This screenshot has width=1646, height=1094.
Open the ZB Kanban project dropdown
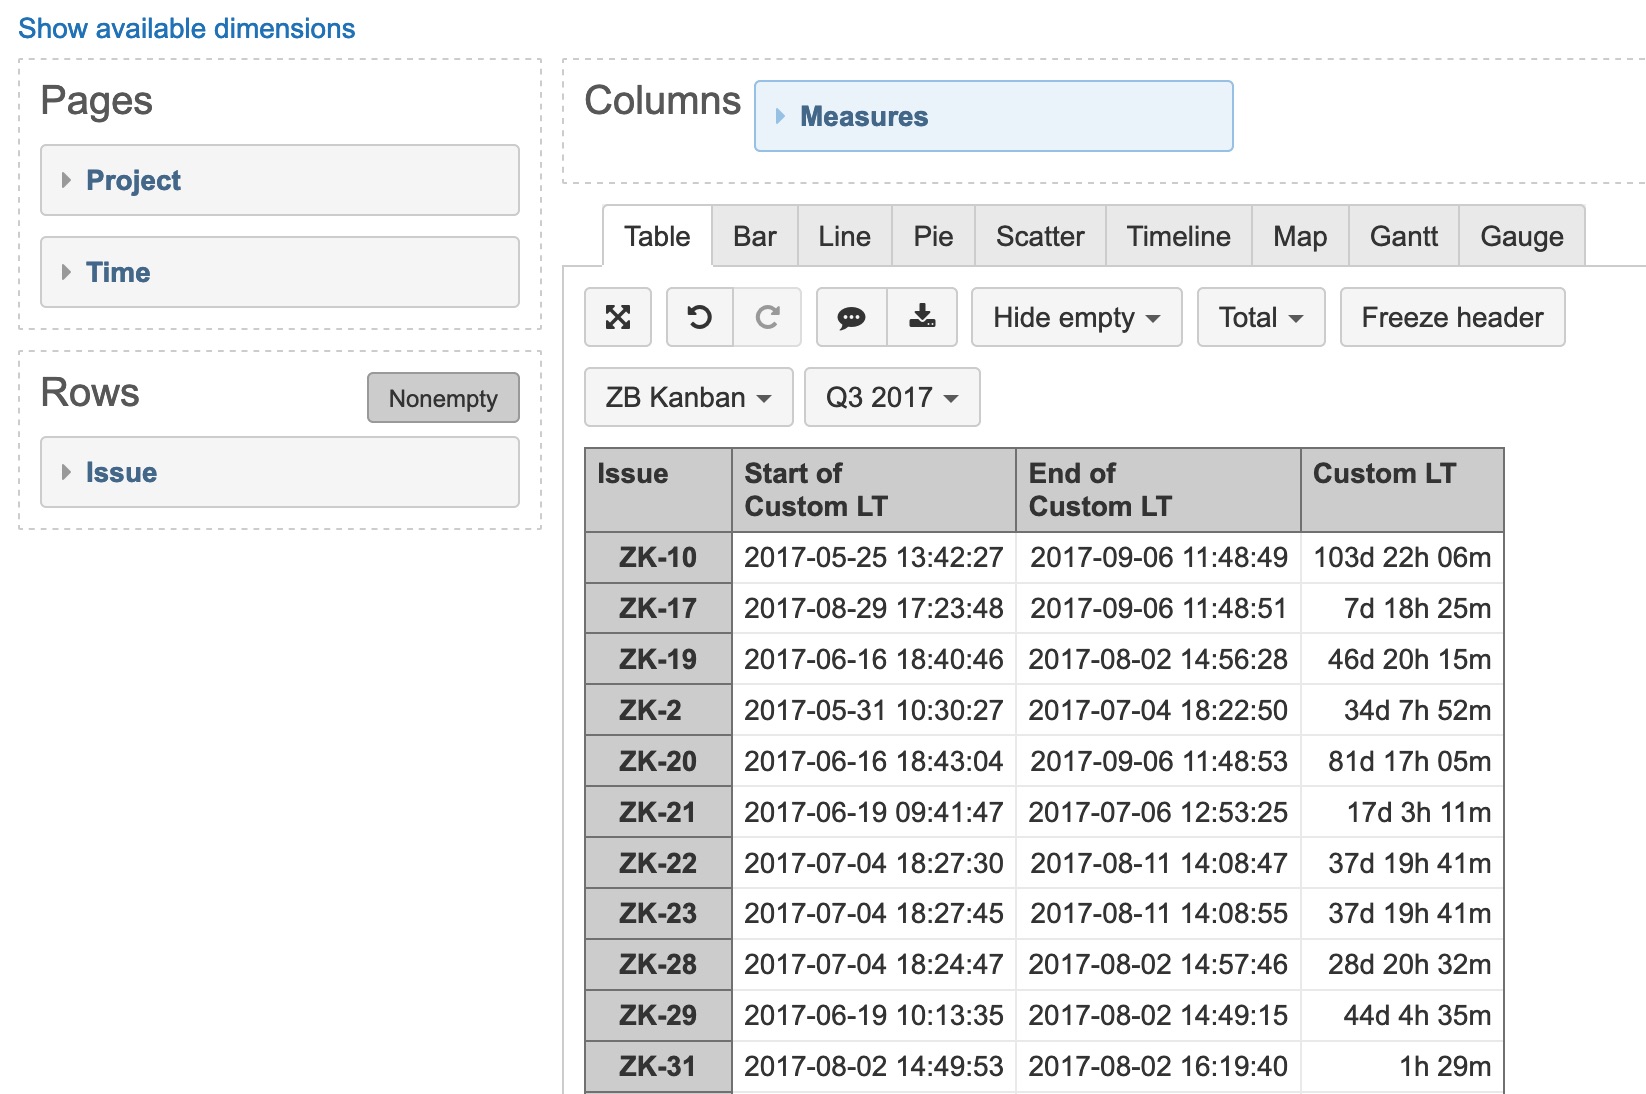click(x=688, y=397)
